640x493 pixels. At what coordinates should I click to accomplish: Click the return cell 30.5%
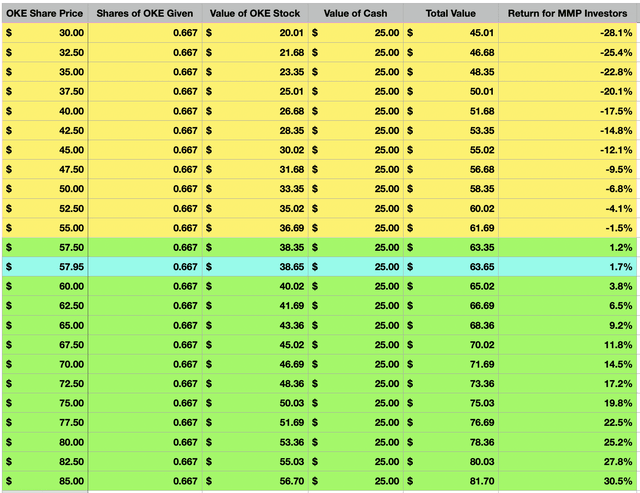[x=567, y=481]
